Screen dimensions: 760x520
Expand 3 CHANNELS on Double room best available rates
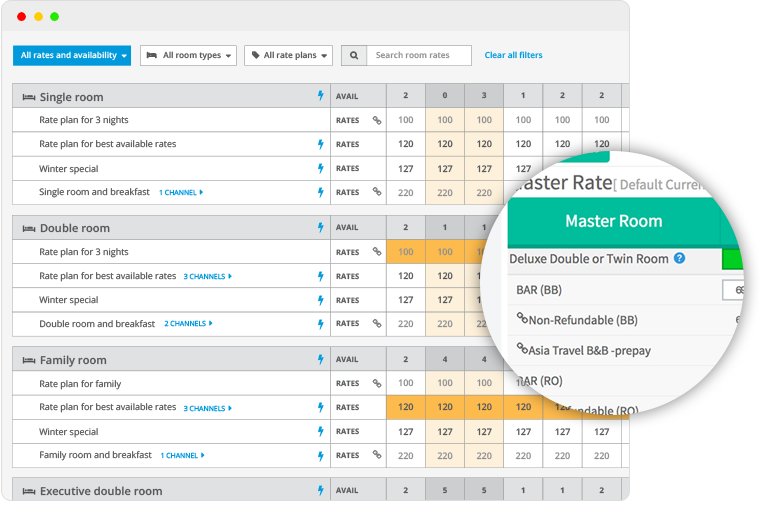coord(207,276)
